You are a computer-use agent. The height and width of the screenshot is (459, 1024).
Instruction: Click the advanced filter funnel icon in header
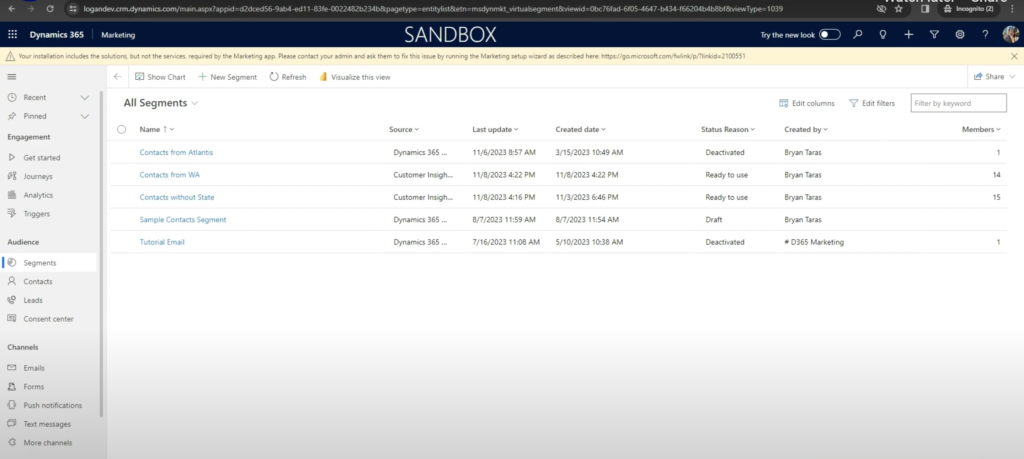point(934,34)
